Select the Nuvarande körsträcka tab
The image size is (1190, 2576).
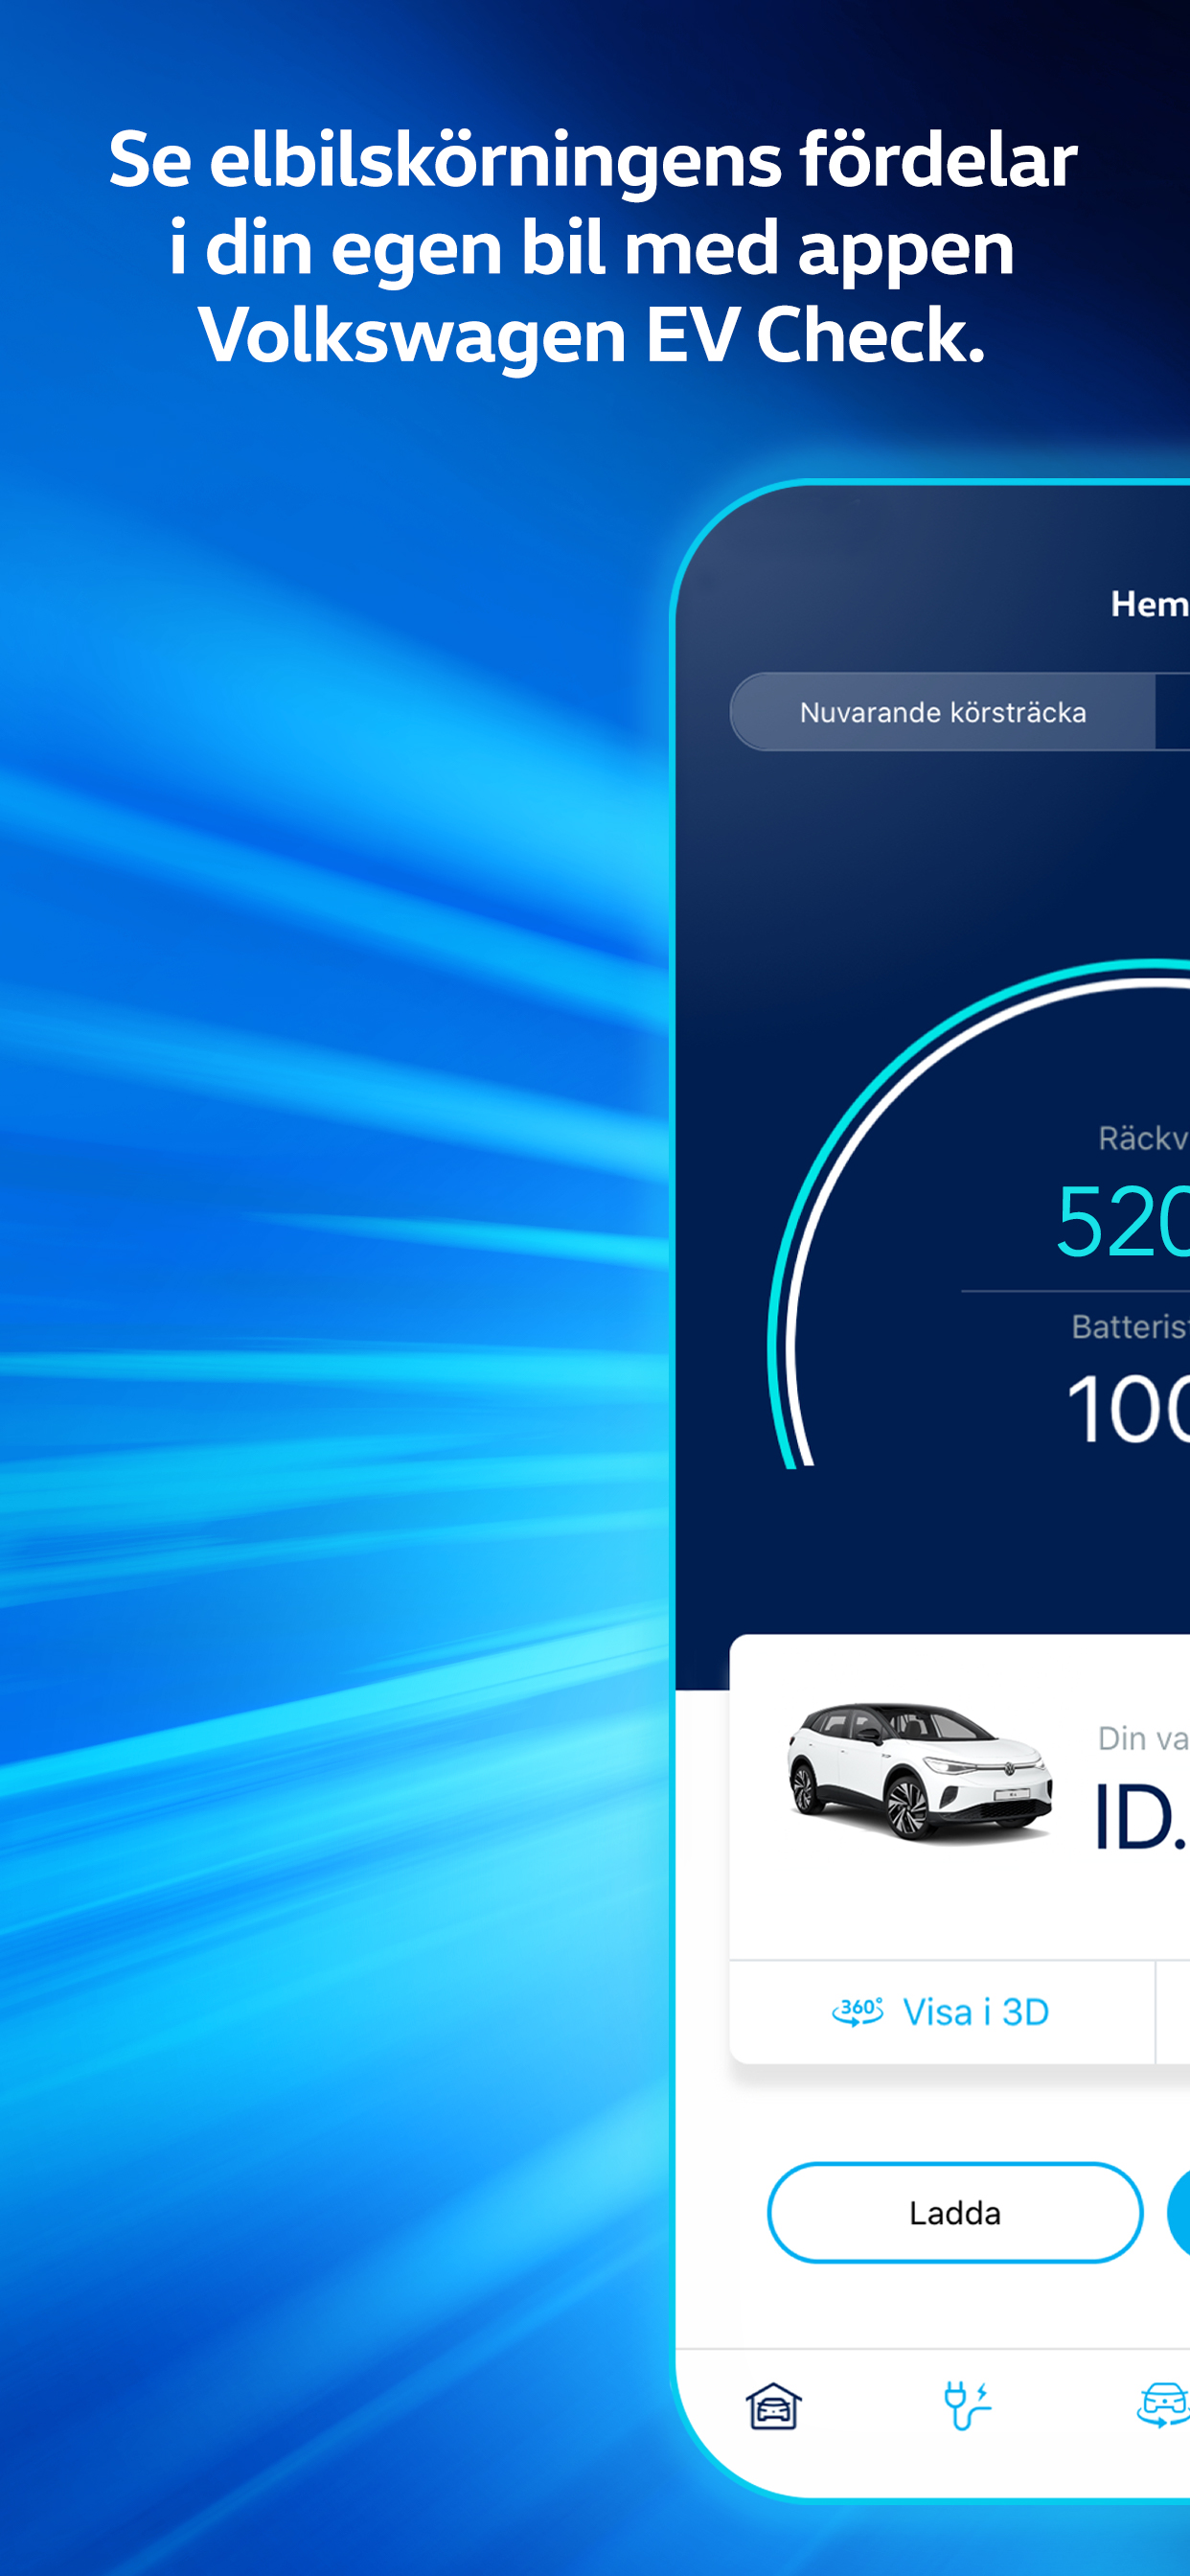pyautogui.click(x=943, y=712)
